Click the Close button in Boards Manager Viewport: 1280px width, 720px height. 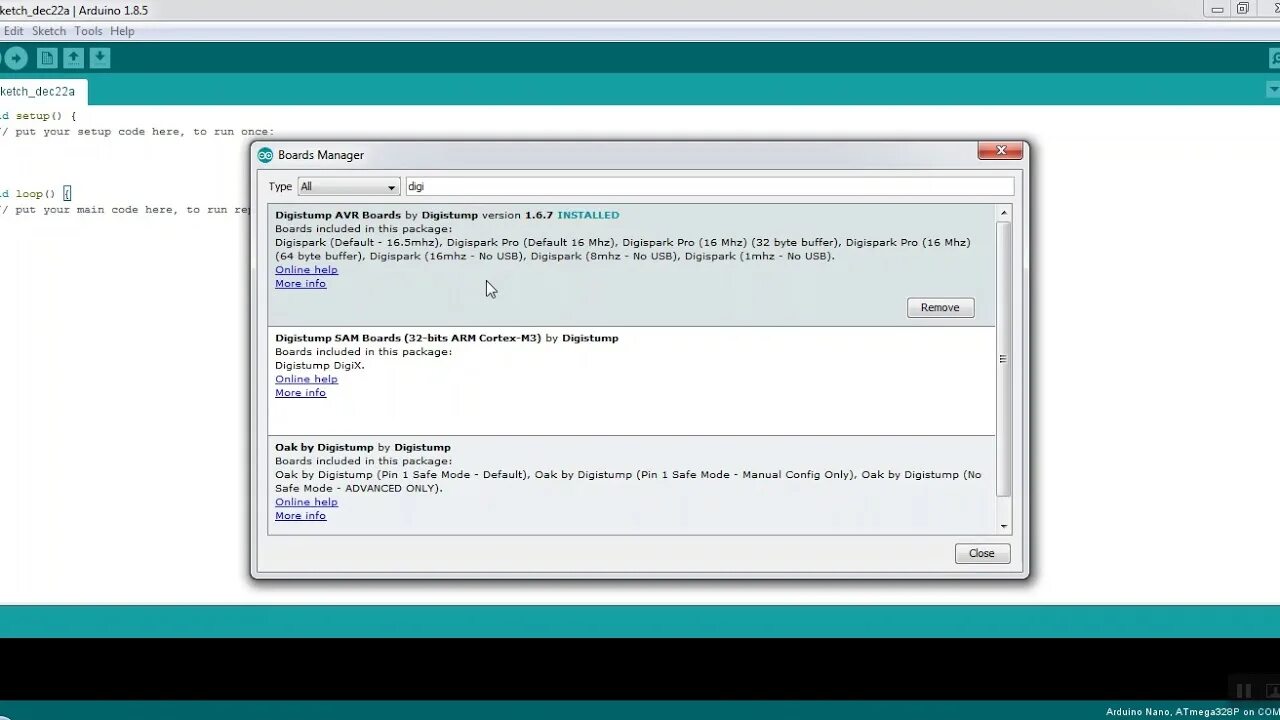(x=981, y=553)
